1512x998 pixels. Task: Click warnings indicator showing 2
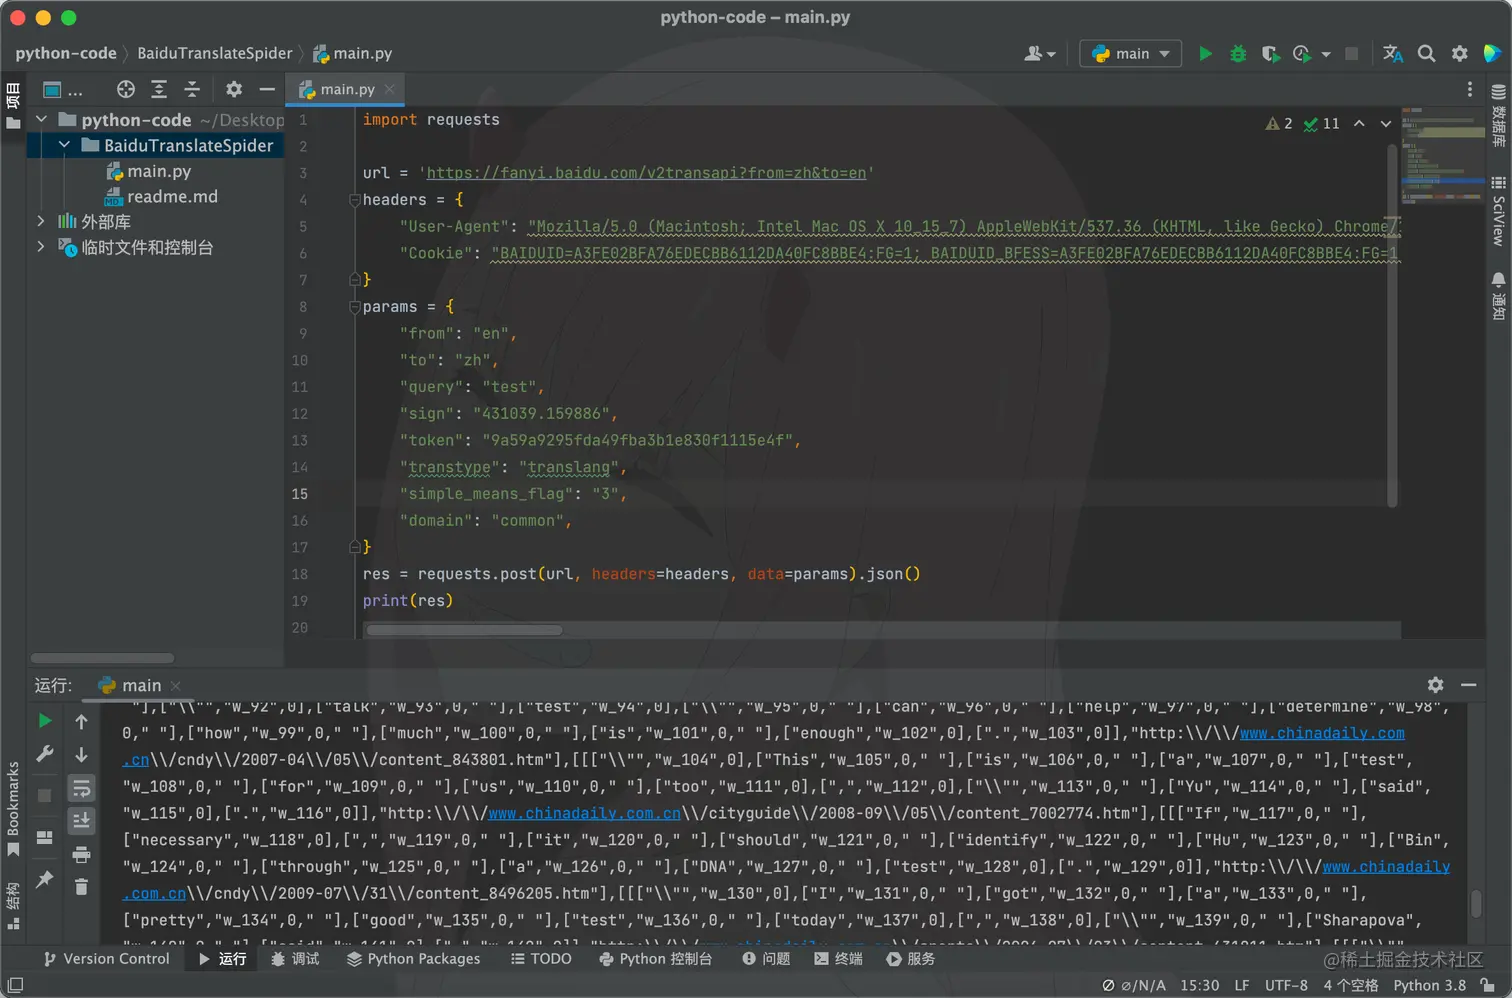[1279, 123]
